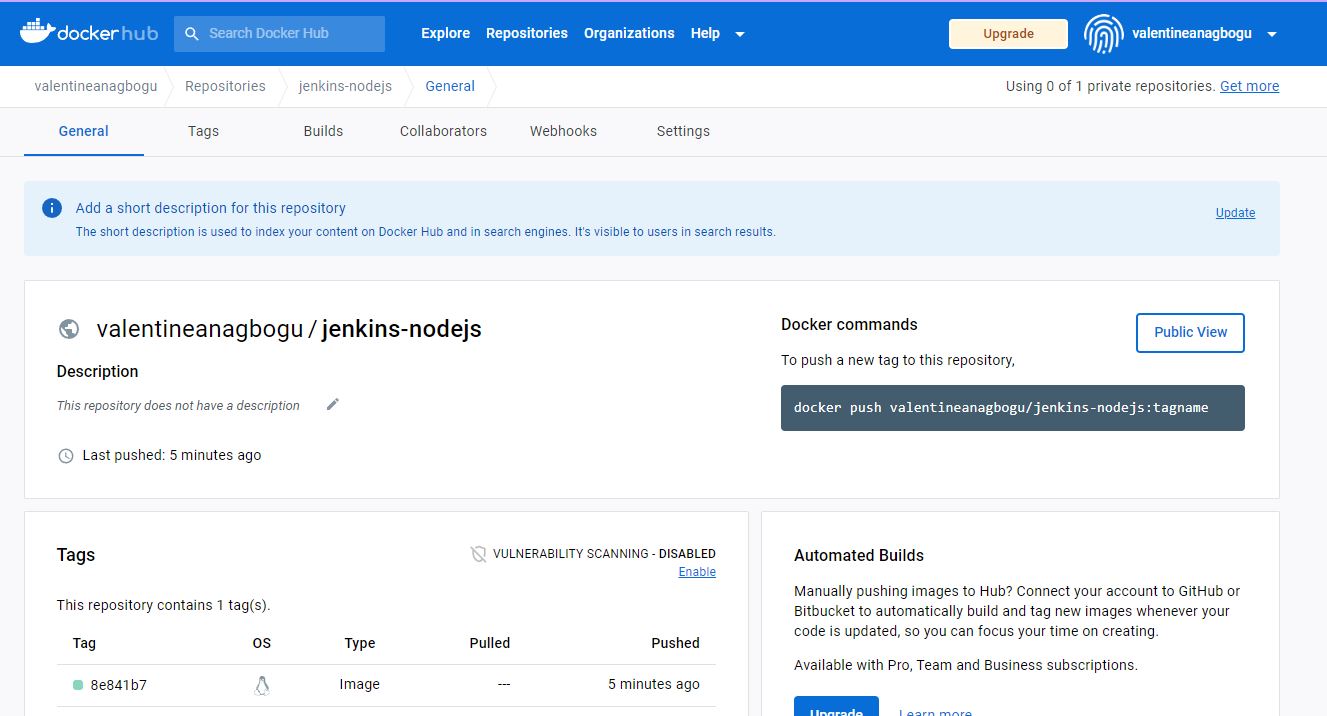Image resolution: width=1327 pixels, height=716 pixels.
Task: Open the fingerprint profile avatar icon
Action: [x=1103, y=33]
